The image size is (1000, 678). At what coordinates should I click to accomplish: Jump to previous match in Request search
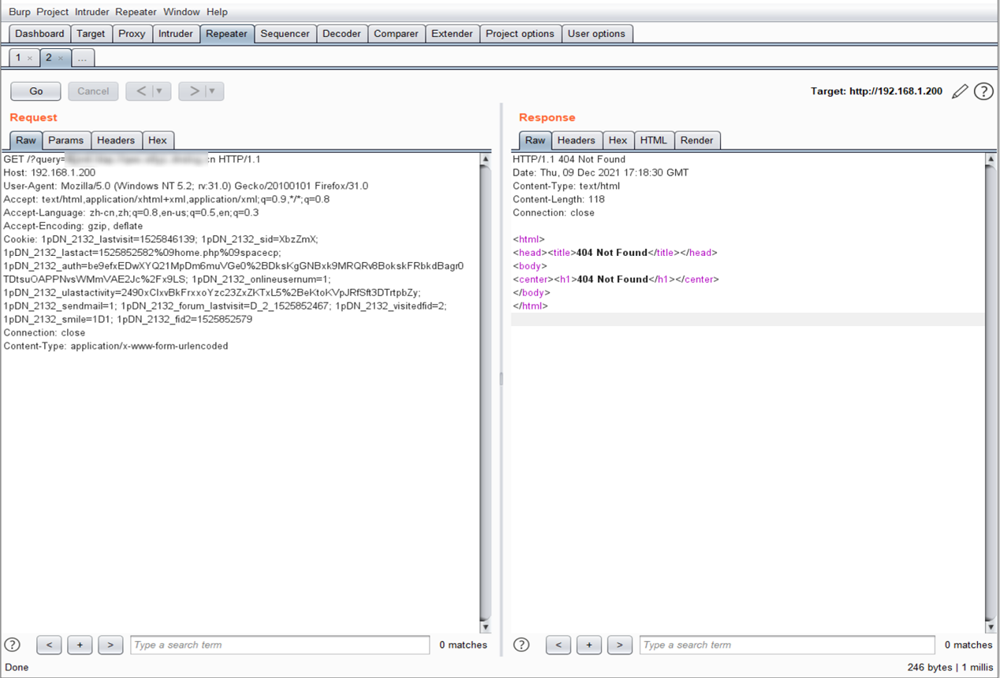(x=49, y=645)
